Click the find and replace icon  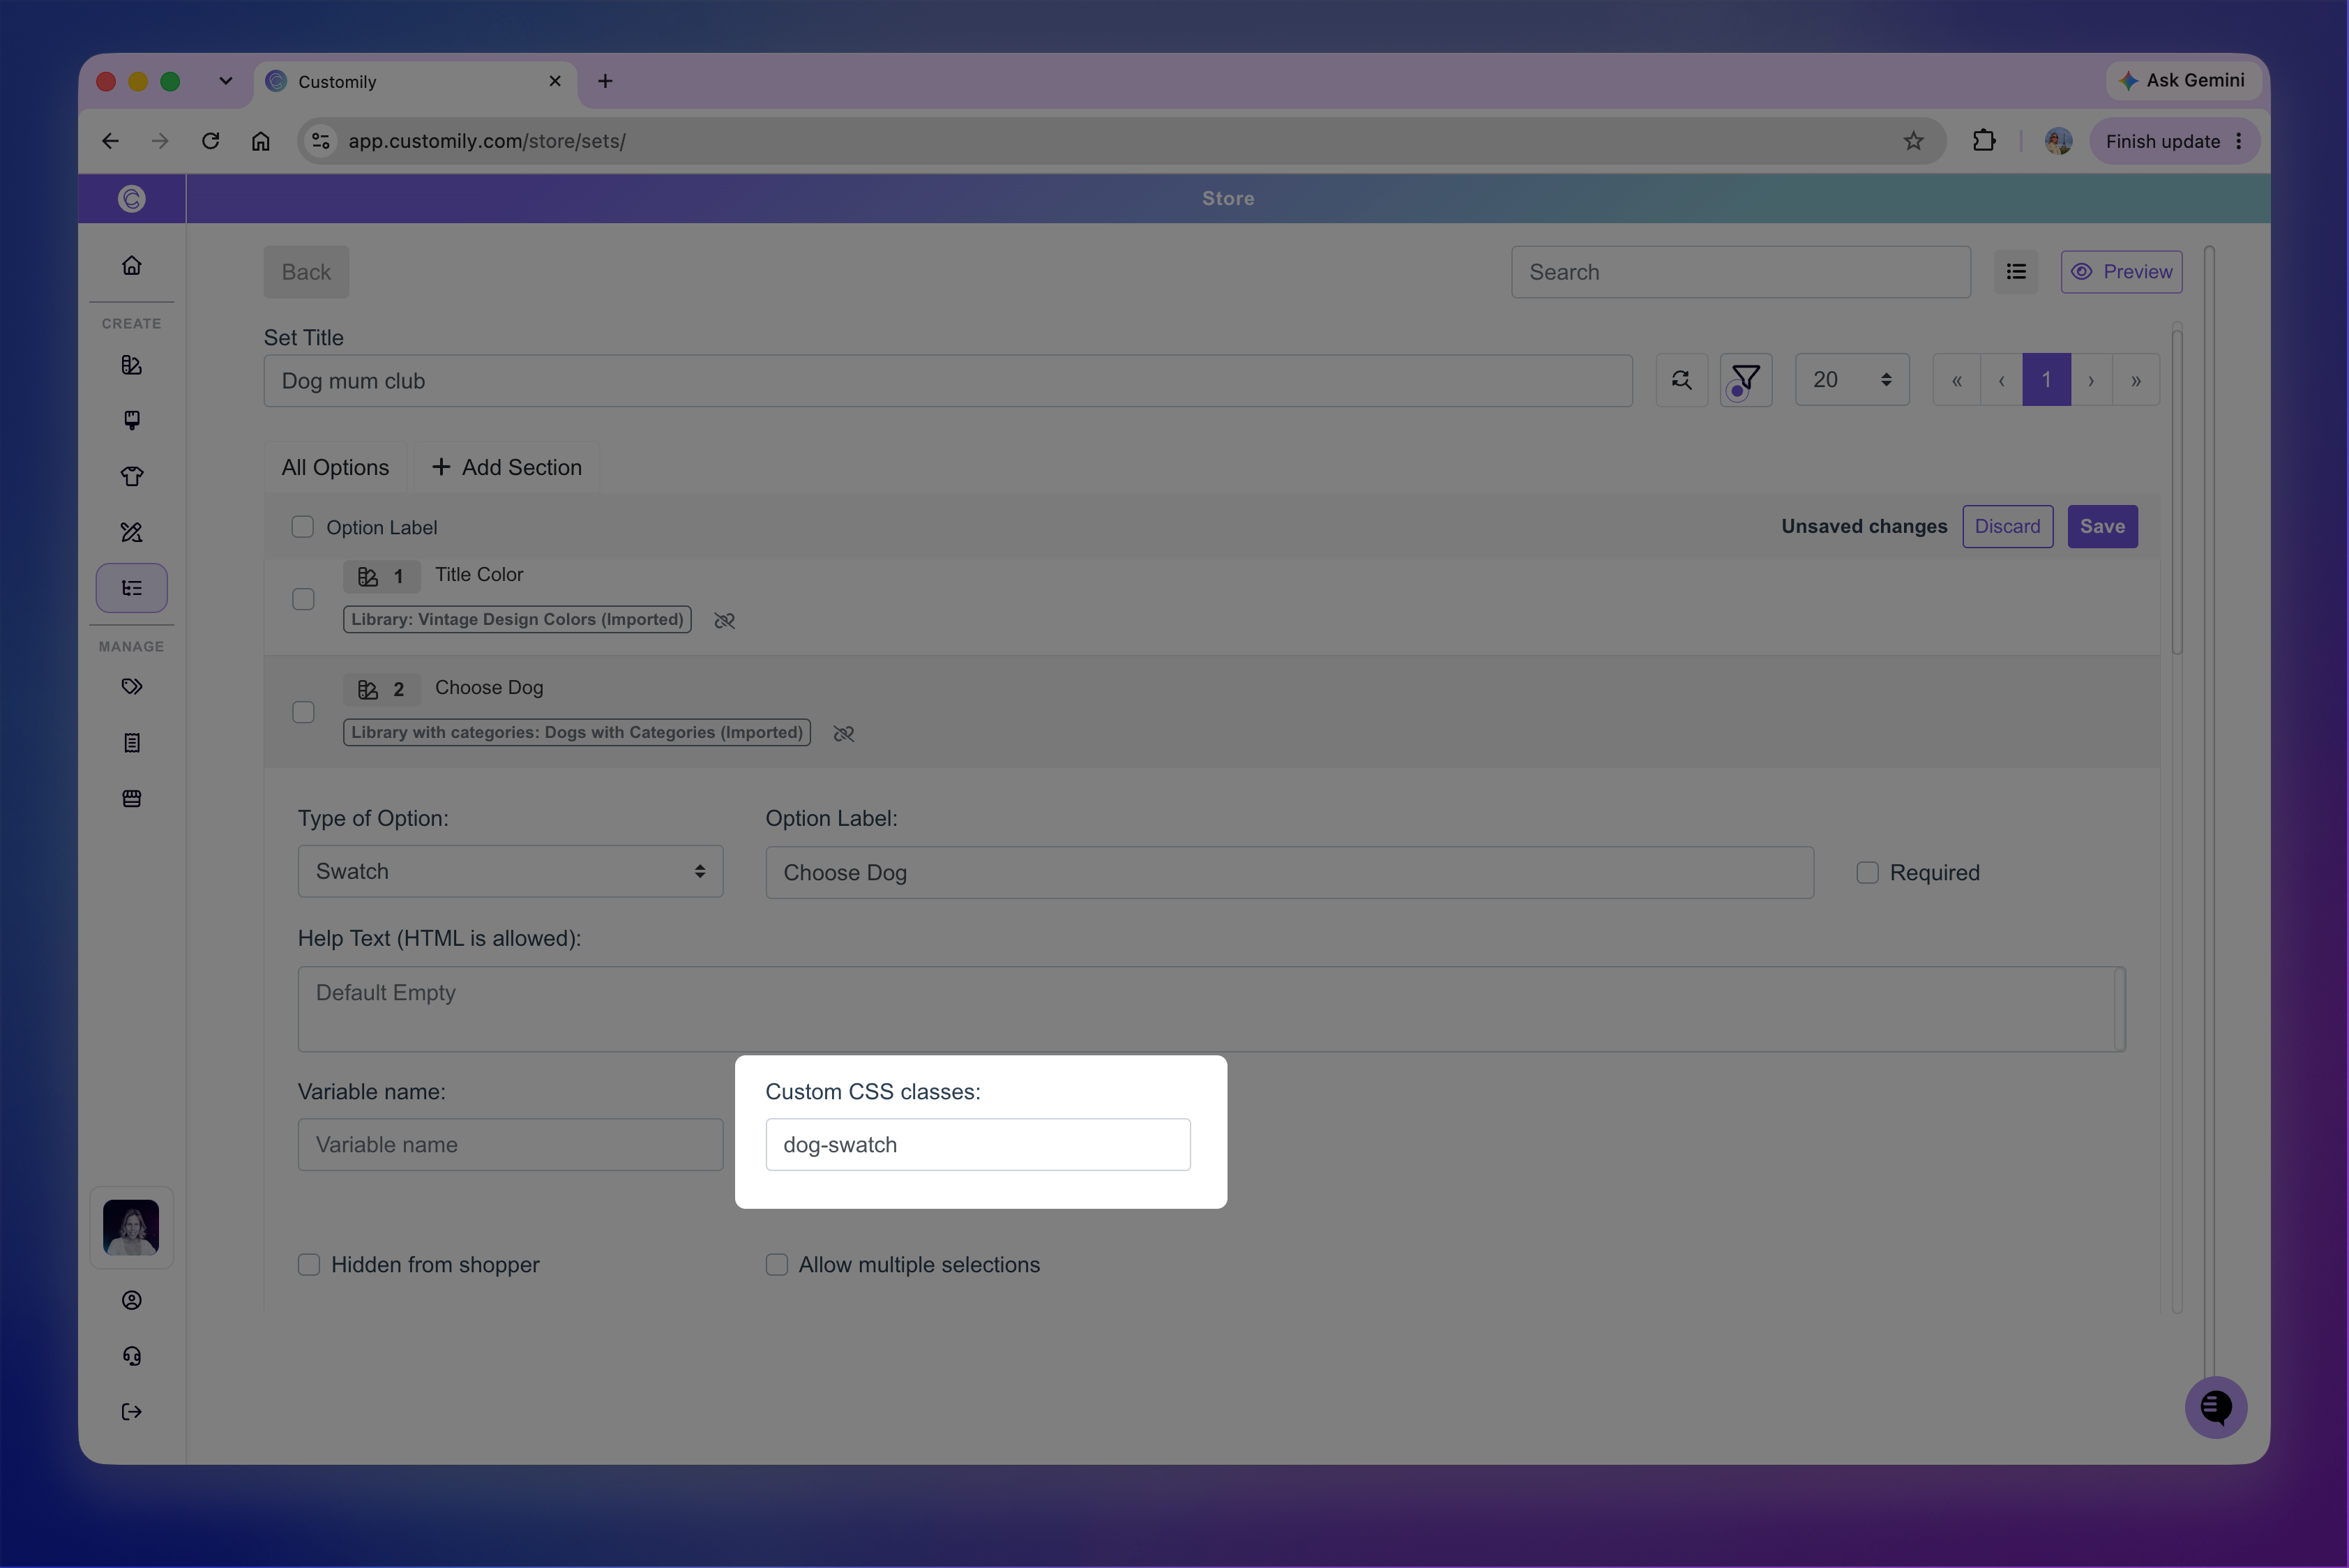pos(1681,380)
